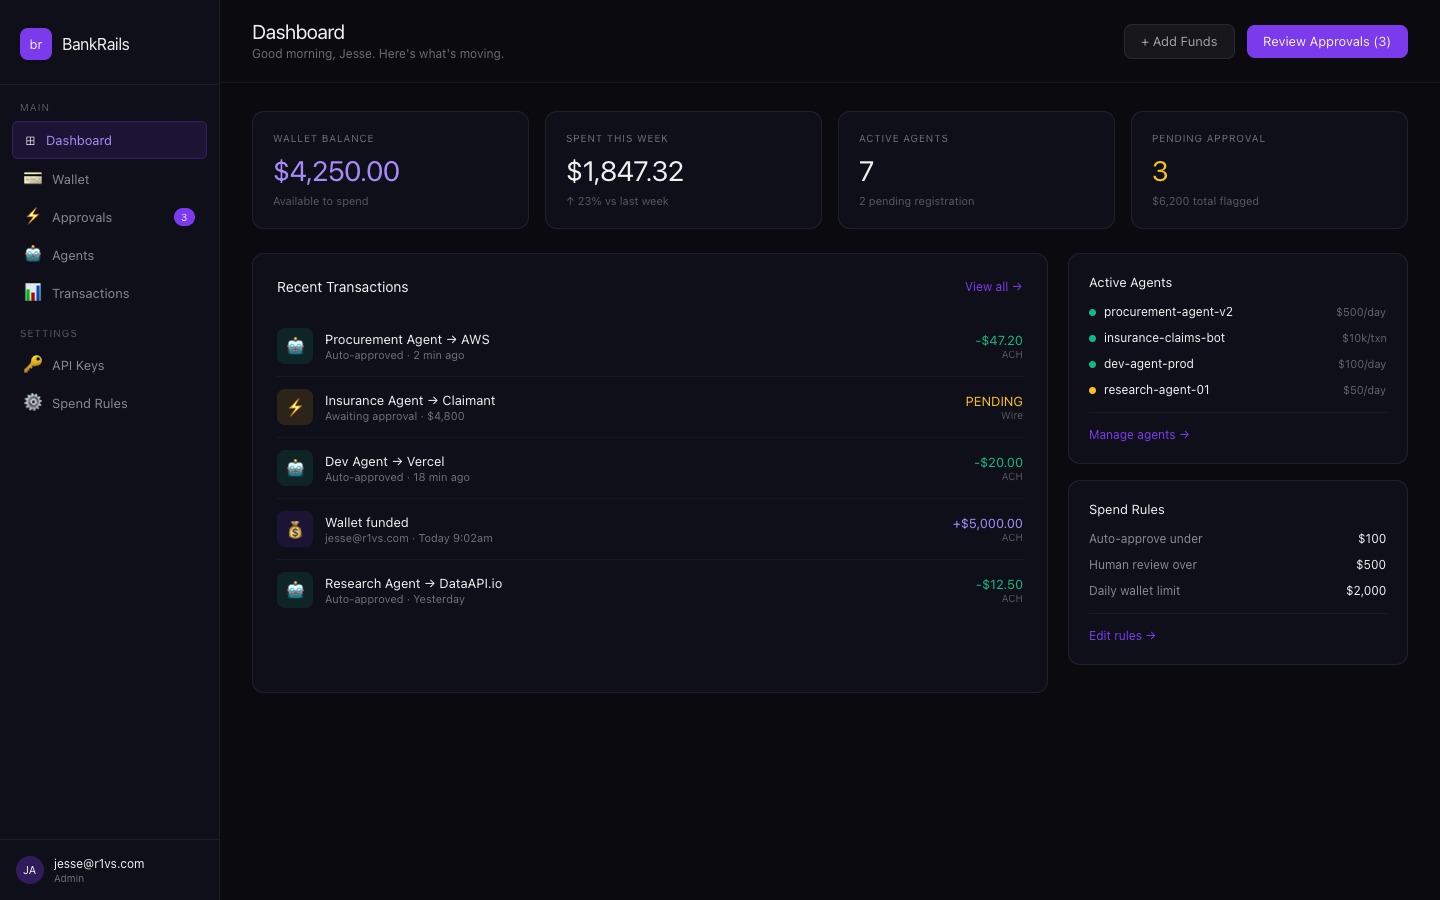
Task: Click the '3' badge on Approvals
Action: pyautogui.click(x=184, y=217)
